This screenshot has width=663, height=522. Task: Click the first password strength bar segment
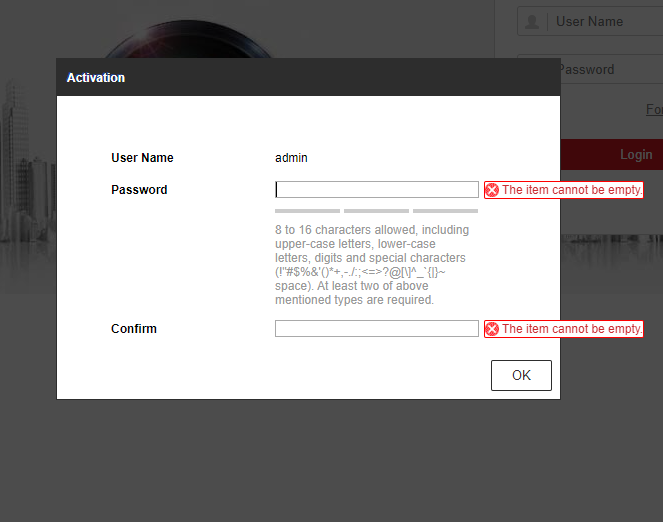click(307, 210)
